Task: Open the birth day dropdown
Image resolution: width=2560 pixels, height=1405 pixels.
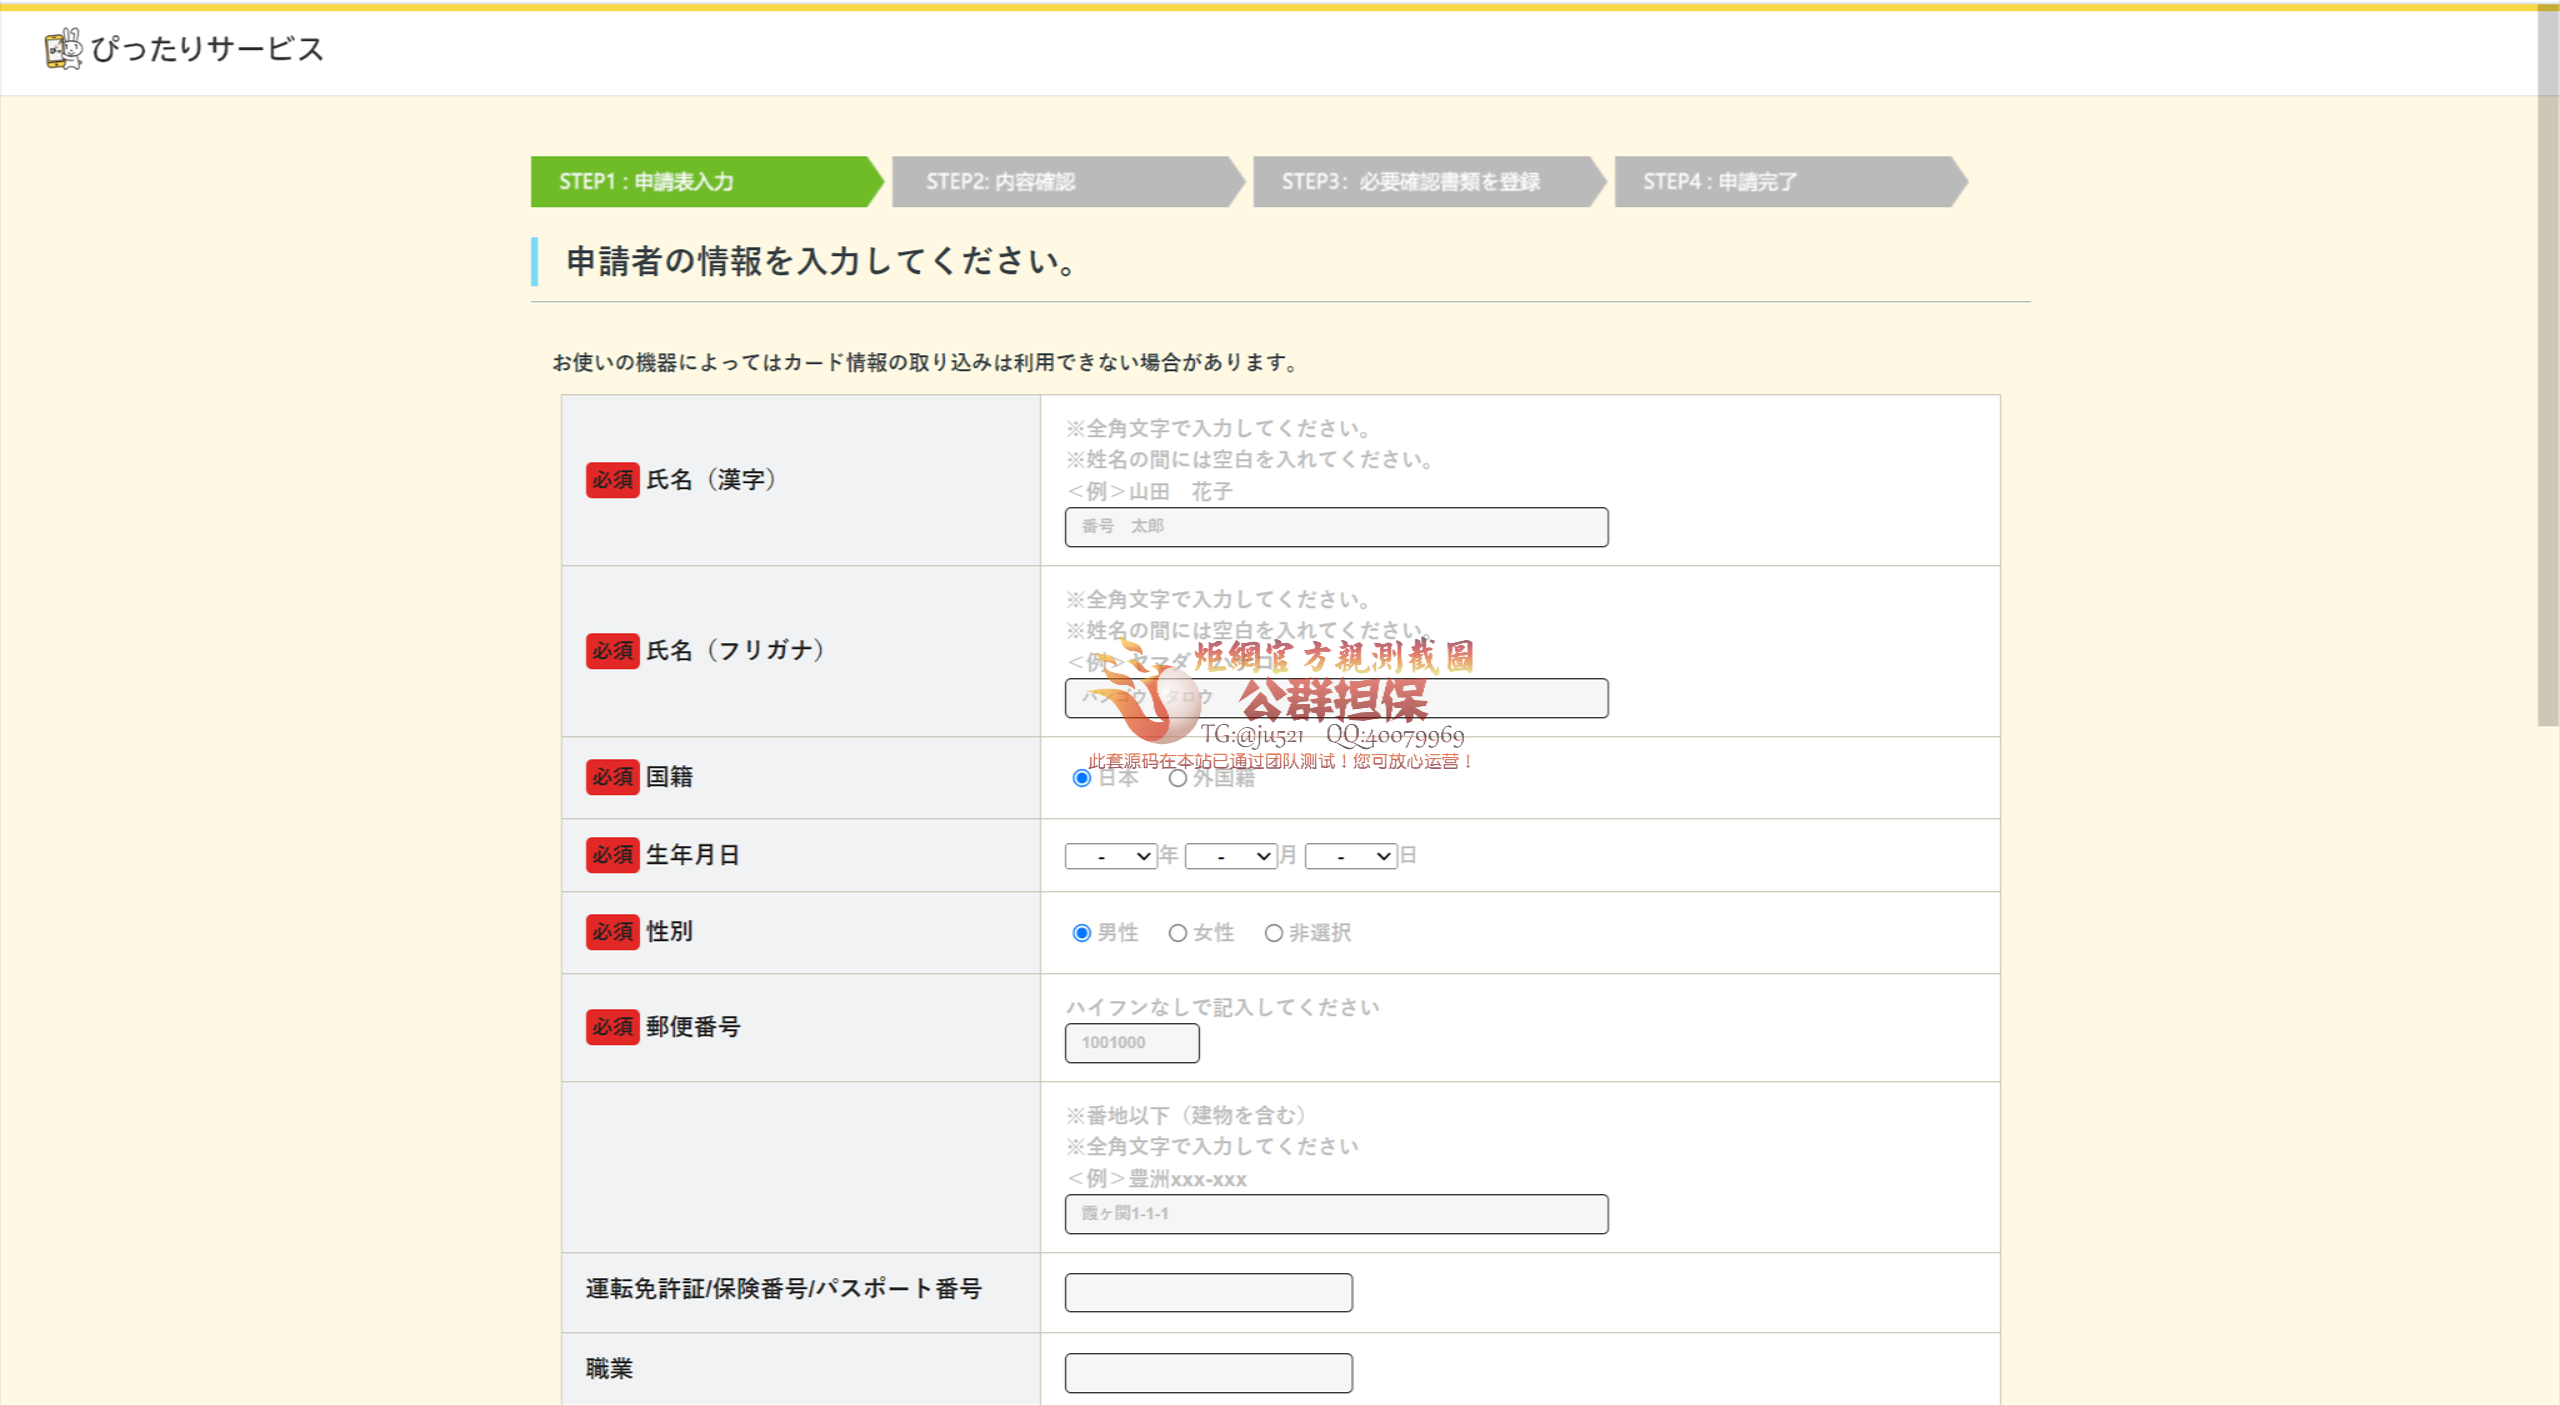Action: coord(1350,856)
